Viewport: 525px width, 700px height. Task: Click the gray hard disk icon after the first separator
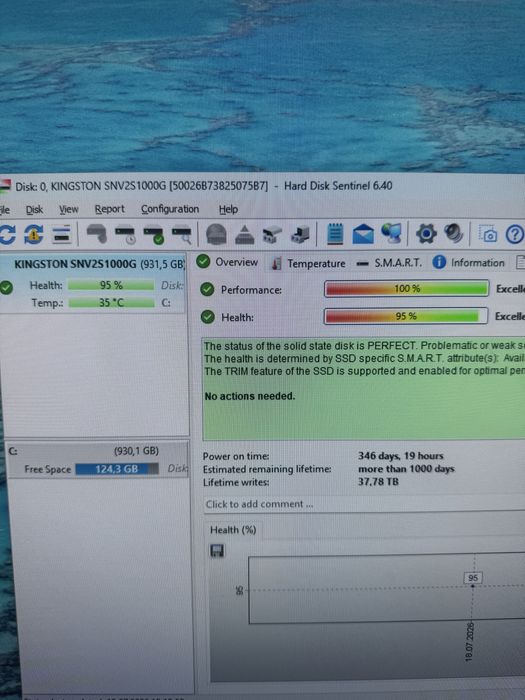tap(96, 233)
